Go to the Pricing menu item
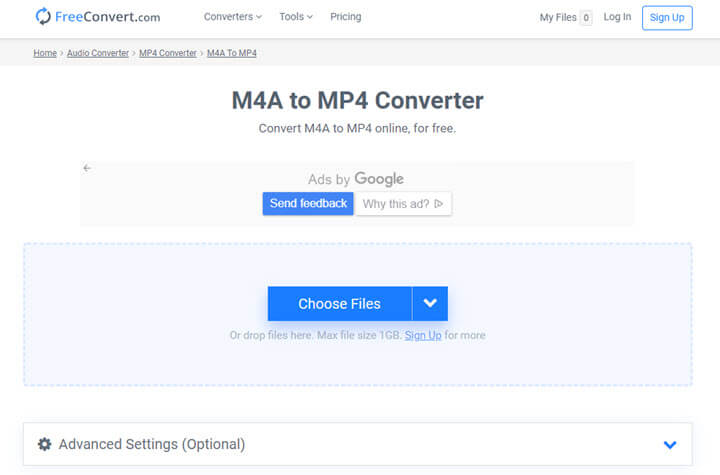720x475 pixels. tap(345, 17)
